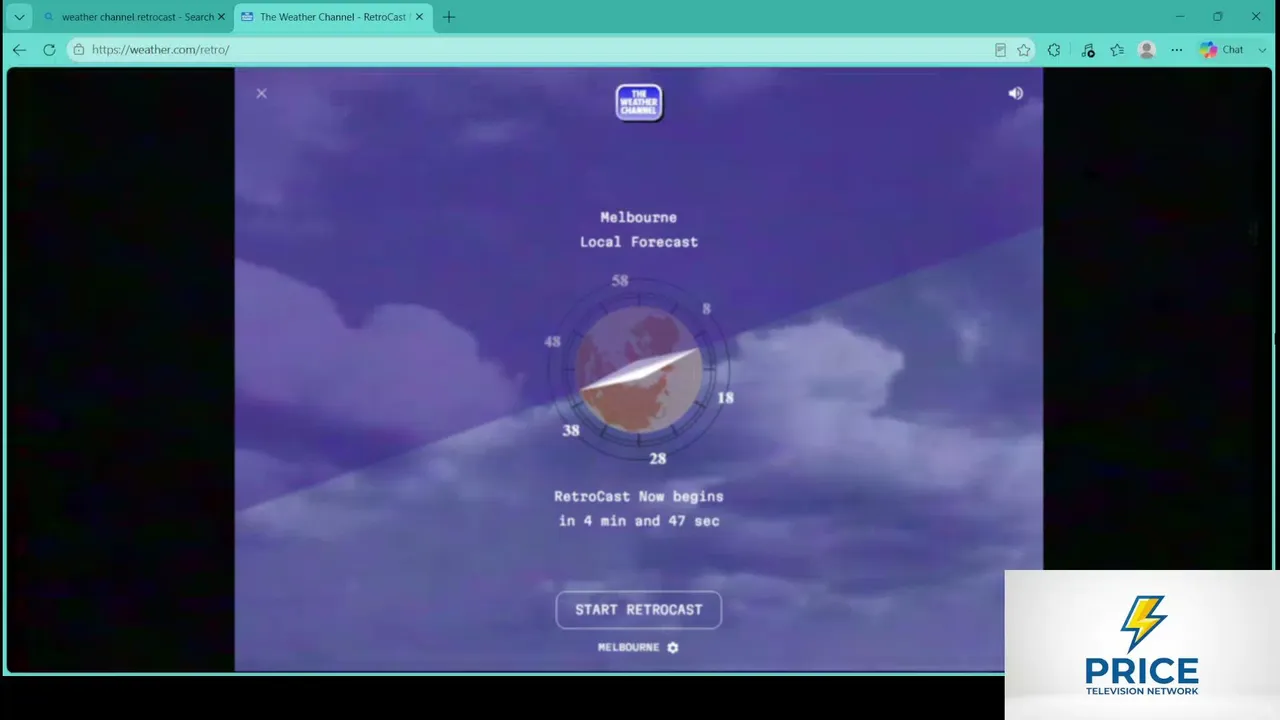Refresh the current page
Viewport: 1280px width, 720px height.
pyautogui.click(x=49, y=50)
